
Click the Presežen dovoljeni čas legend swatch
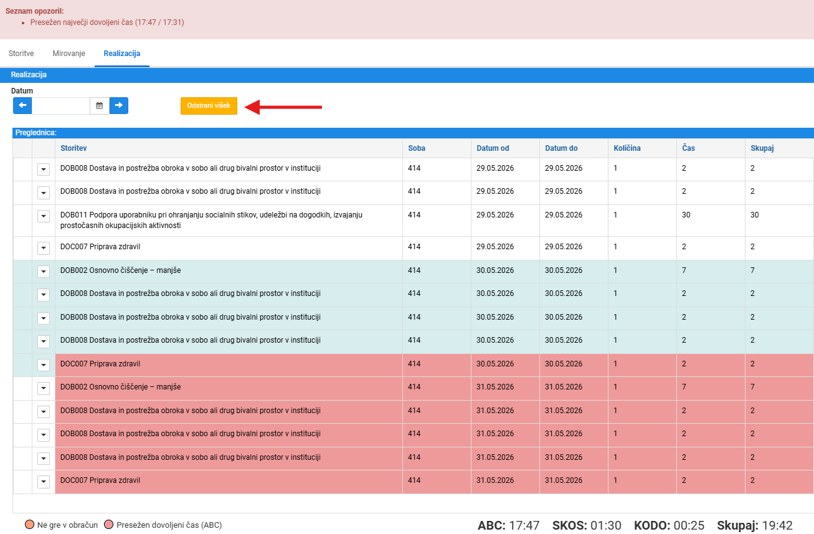click(108, 524)
